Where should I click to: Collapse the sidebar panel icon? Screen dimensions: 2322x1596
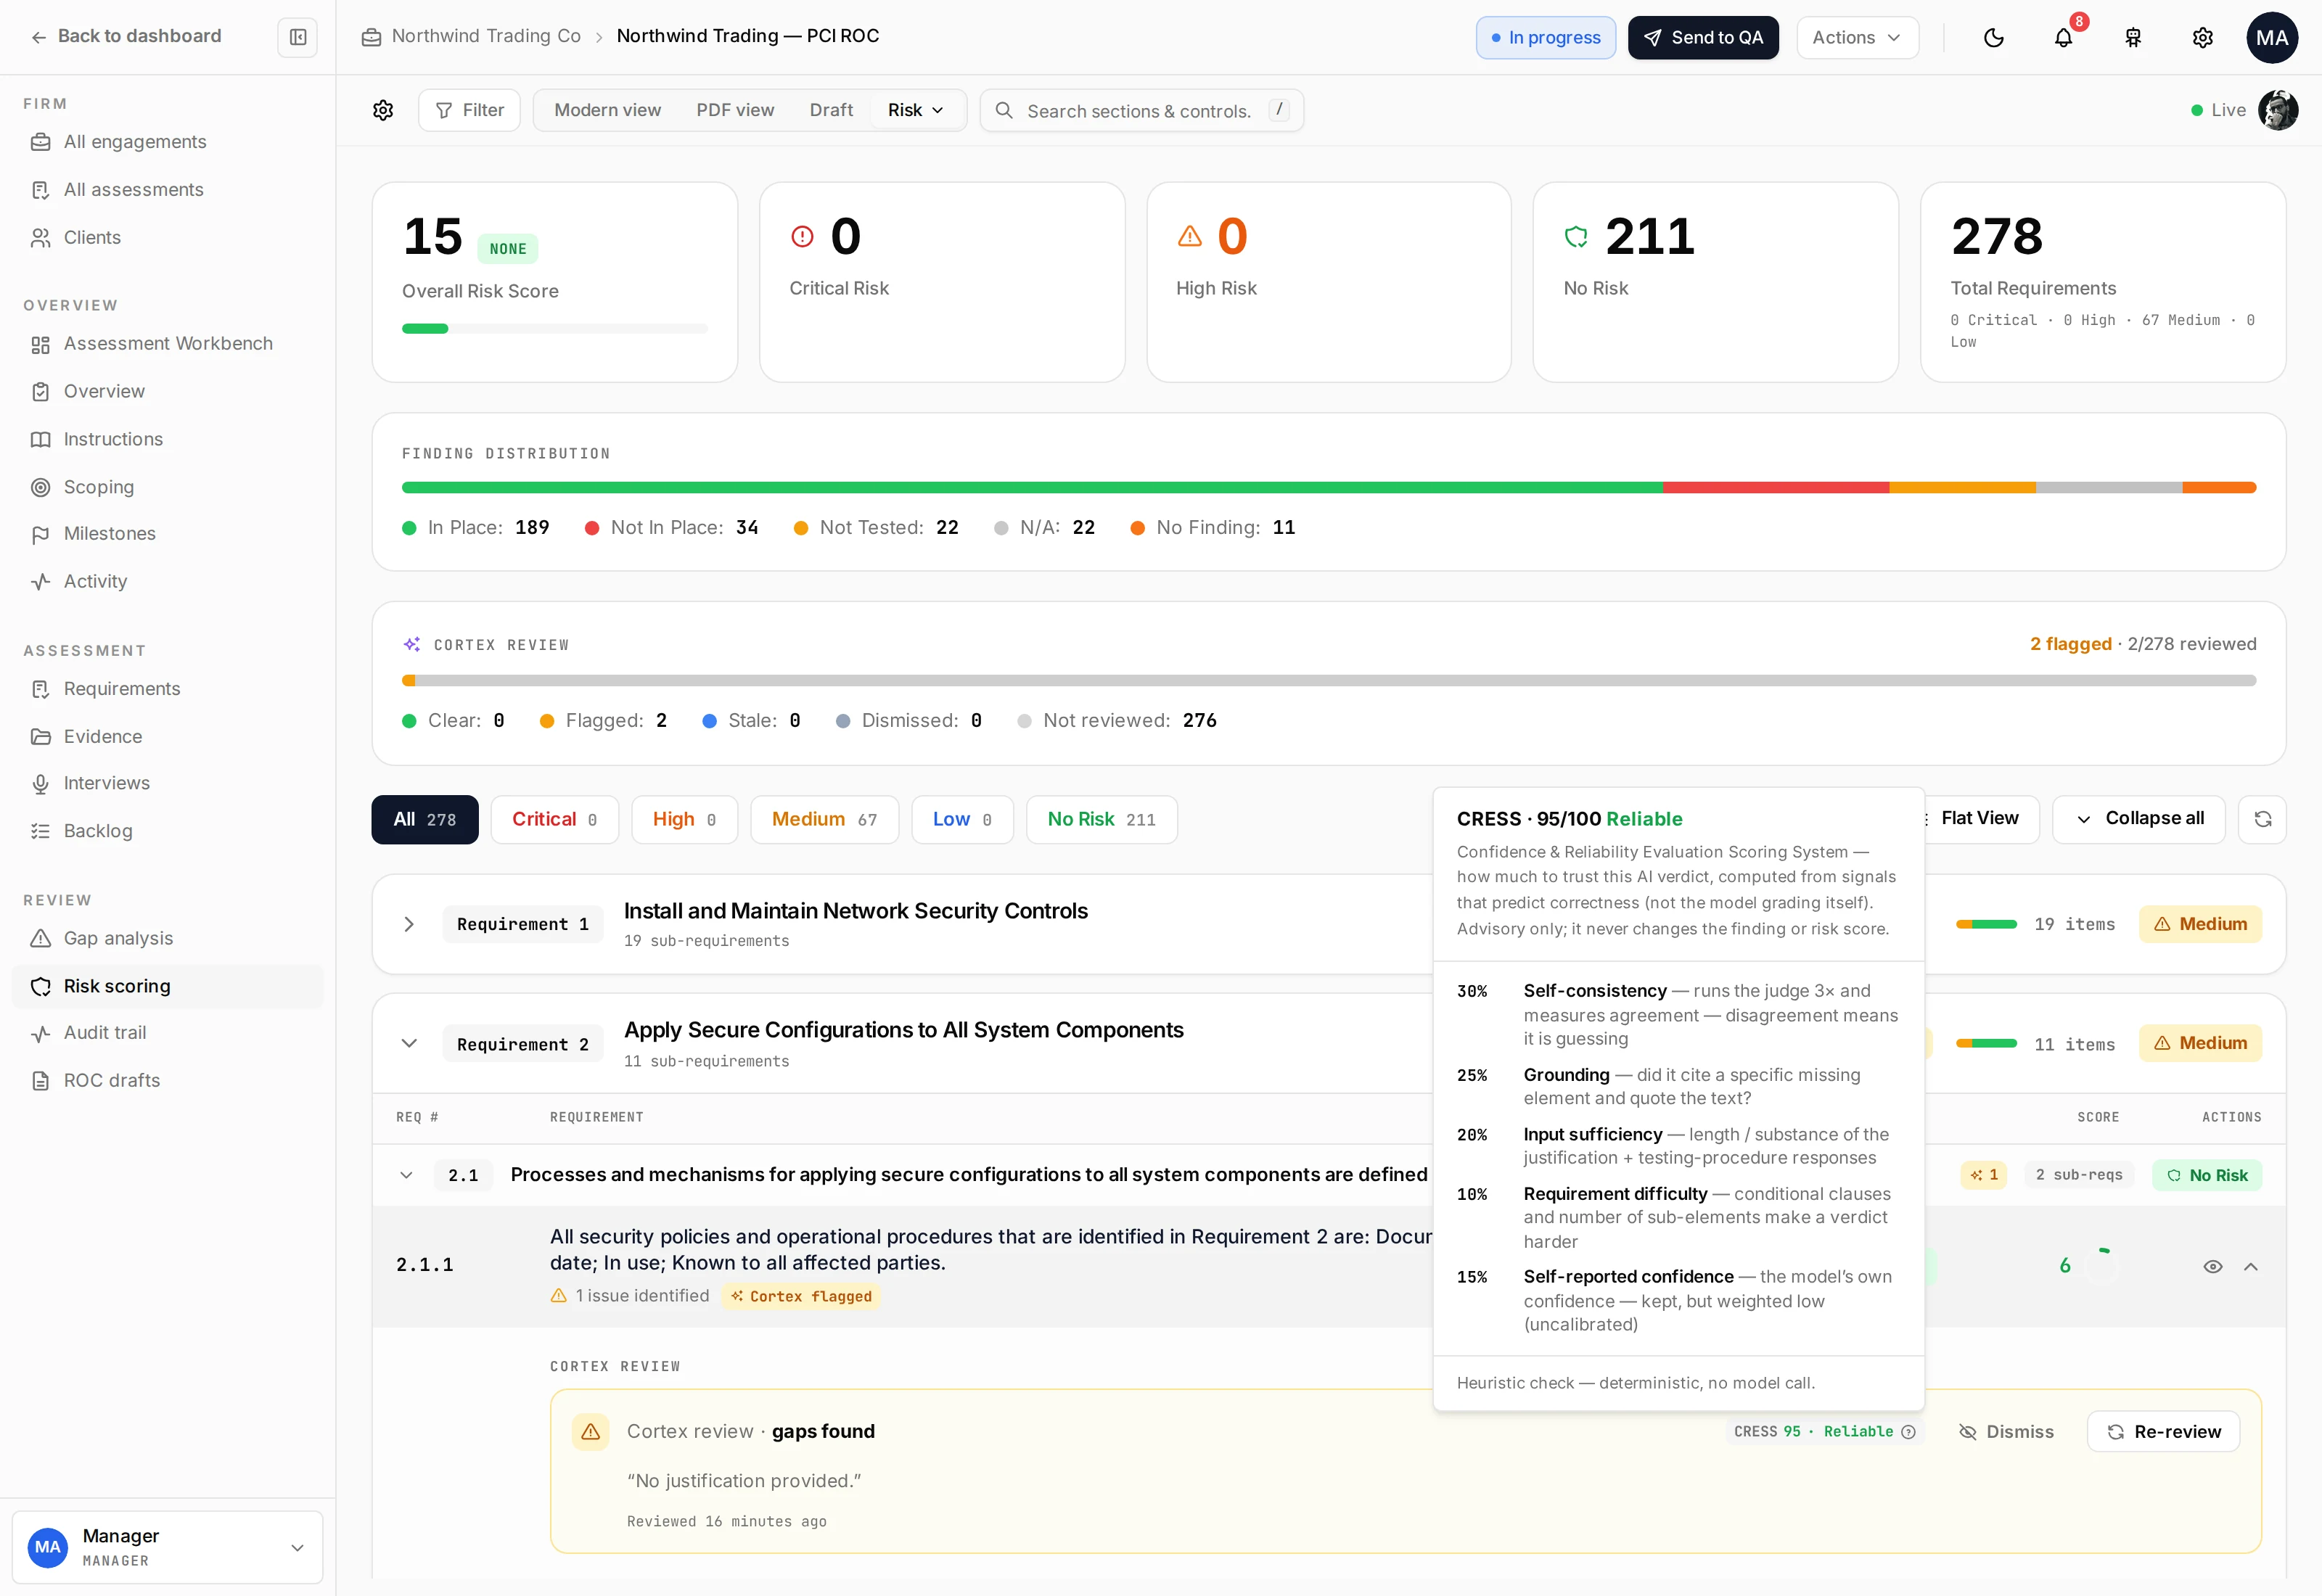[x=297, y=37]
